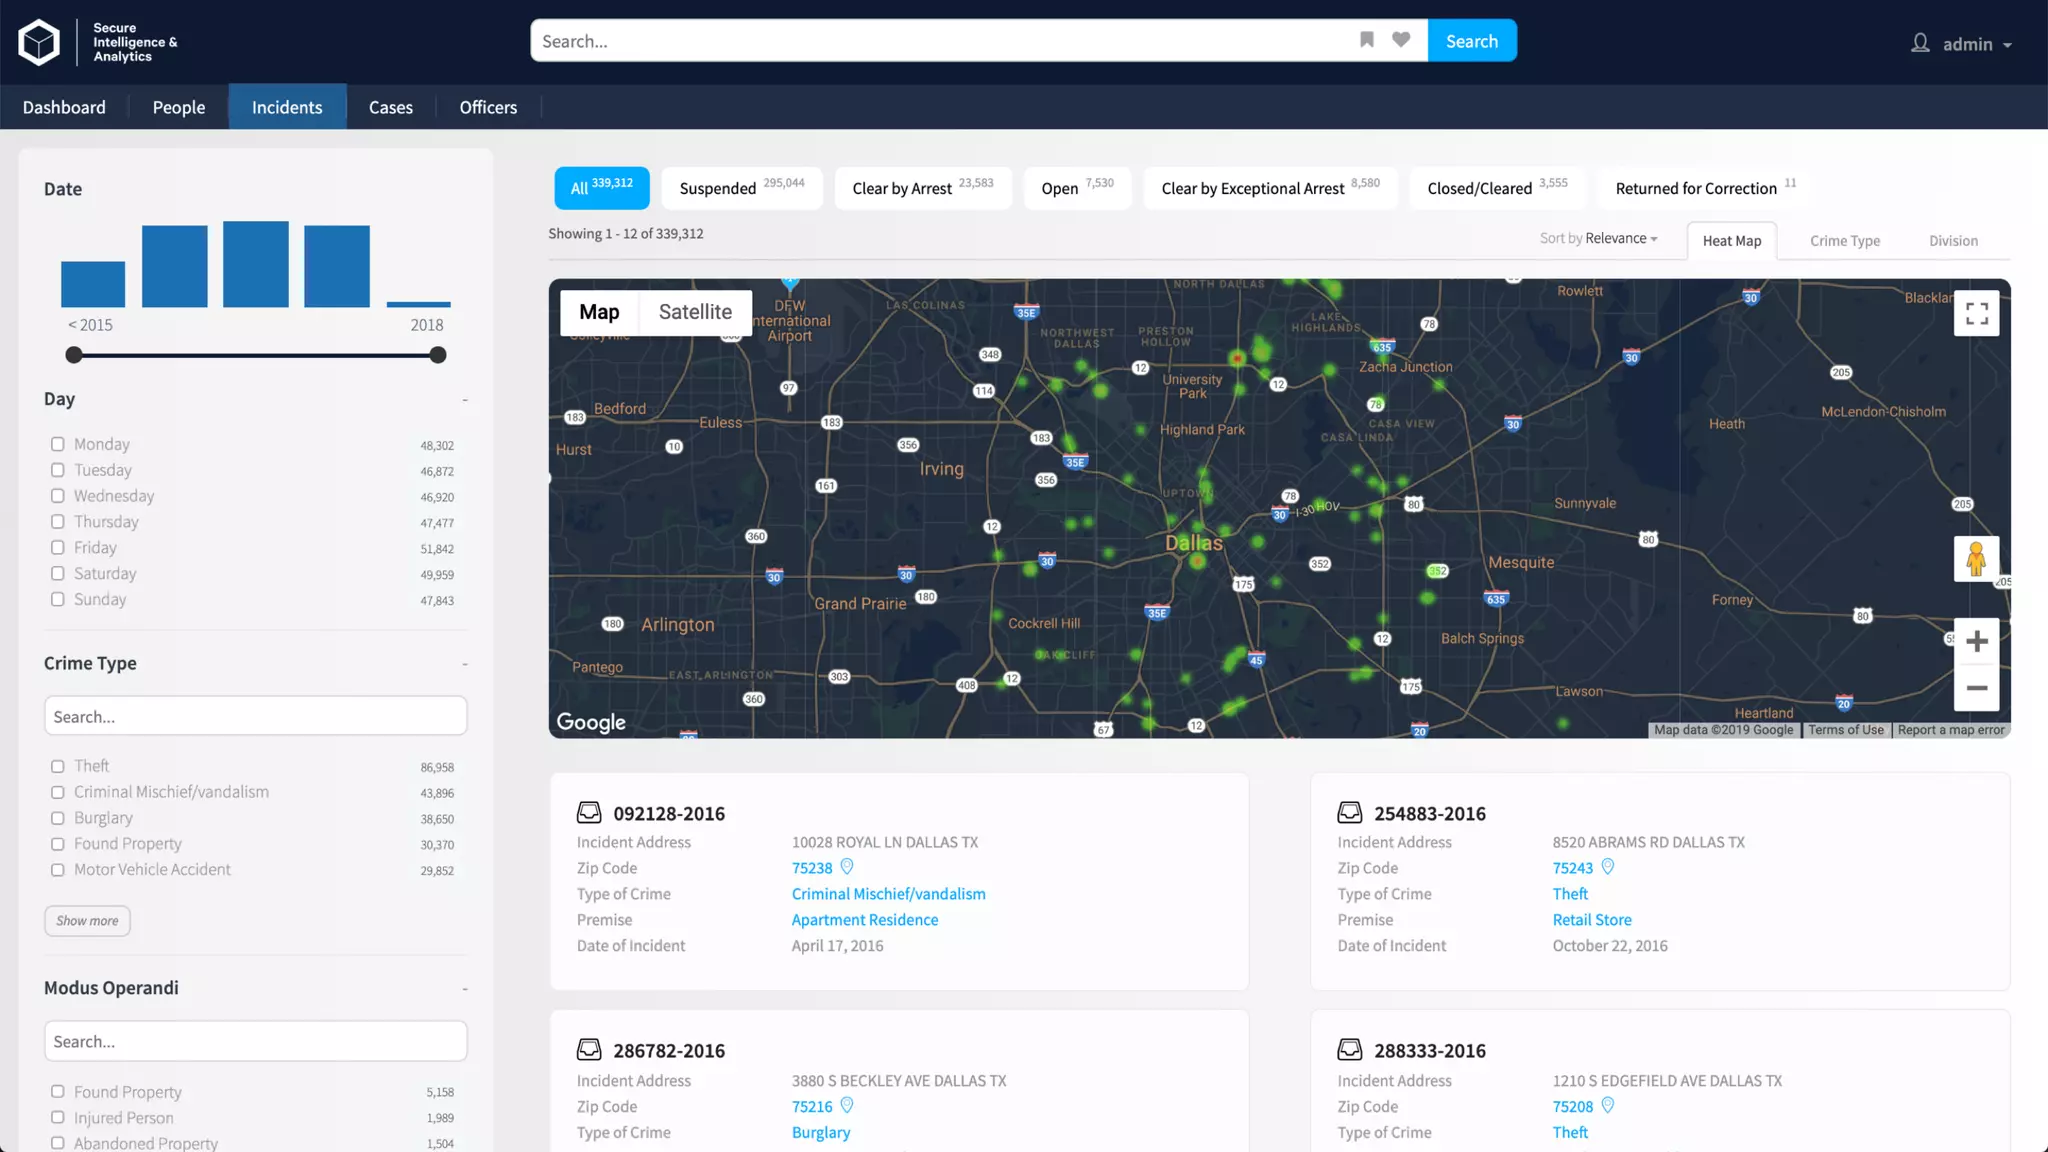
Task: Open the Retail Store premise link
Action: [1591, 920]
